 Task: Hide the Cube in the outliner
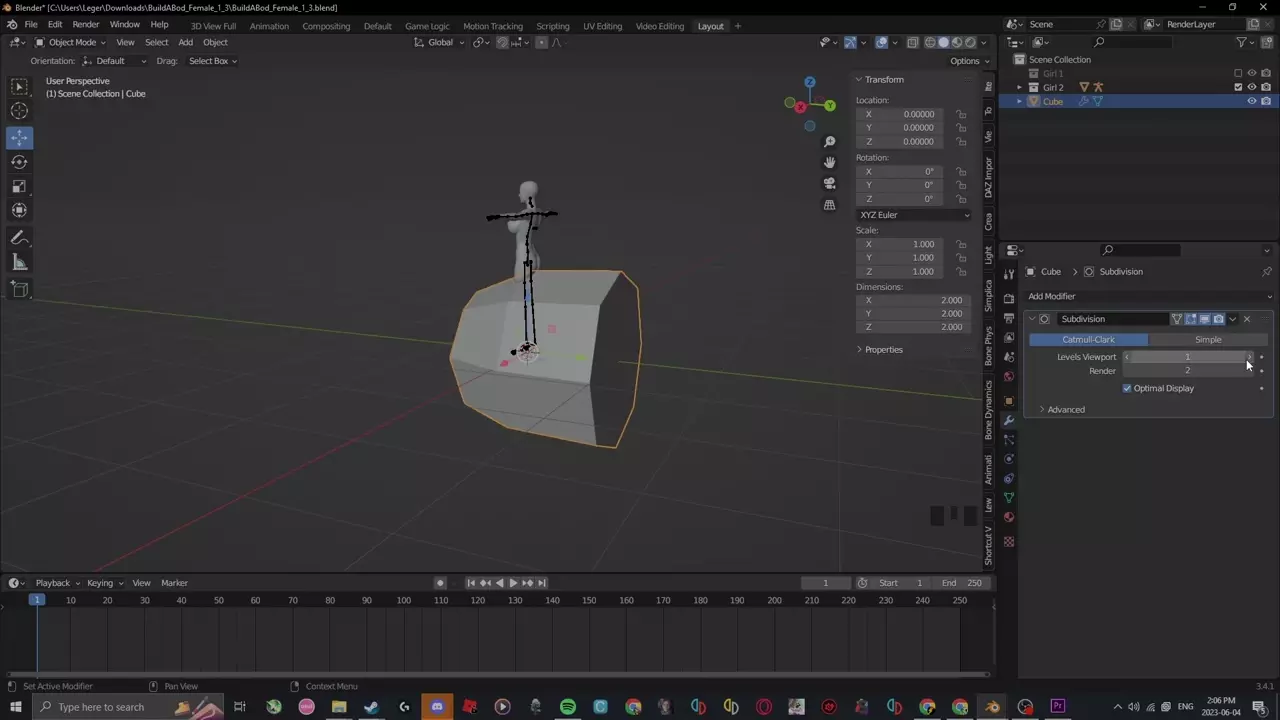click(x=1251, y=101)
